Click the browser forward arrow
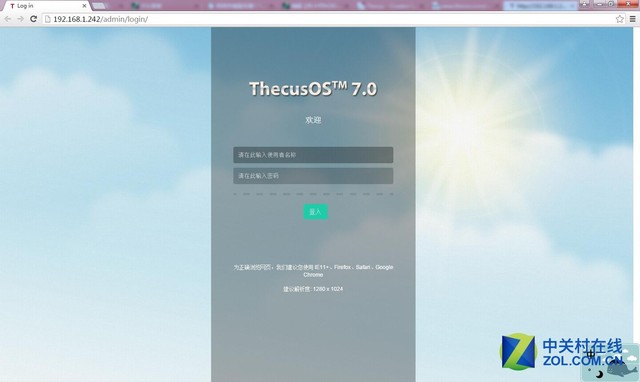 pos(20,19)
